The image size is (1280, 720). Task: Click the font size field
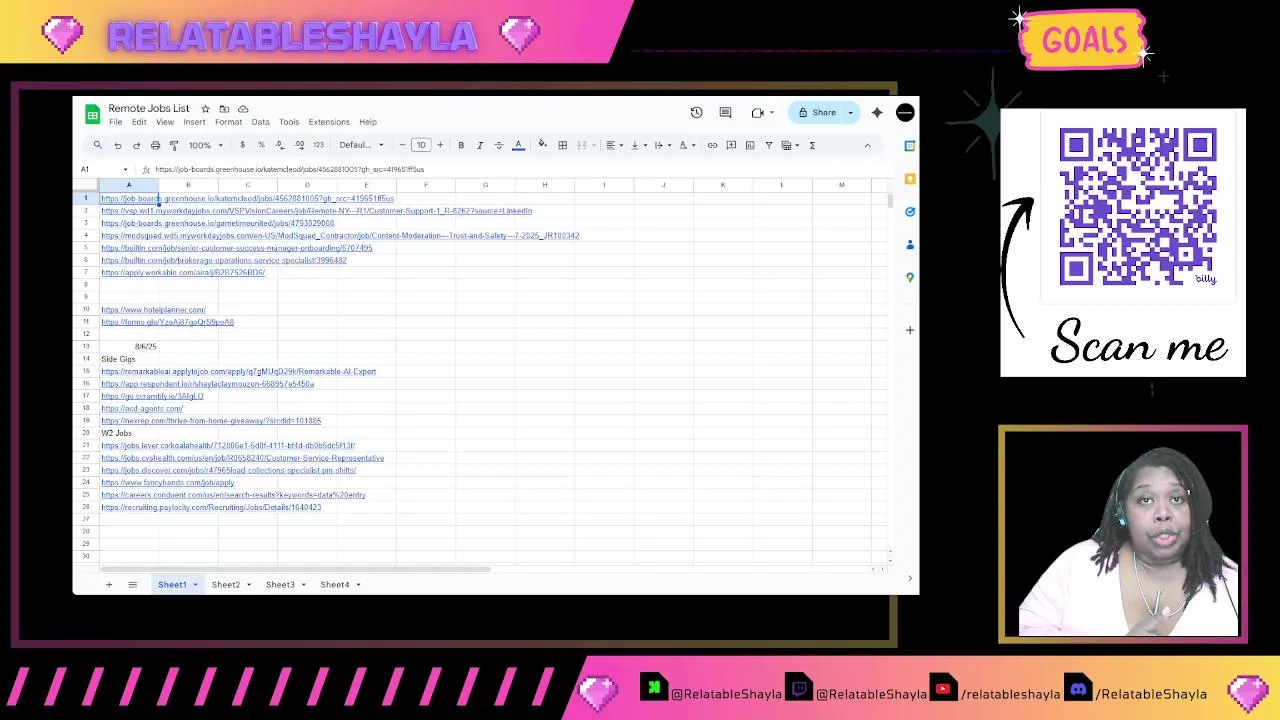421,145
